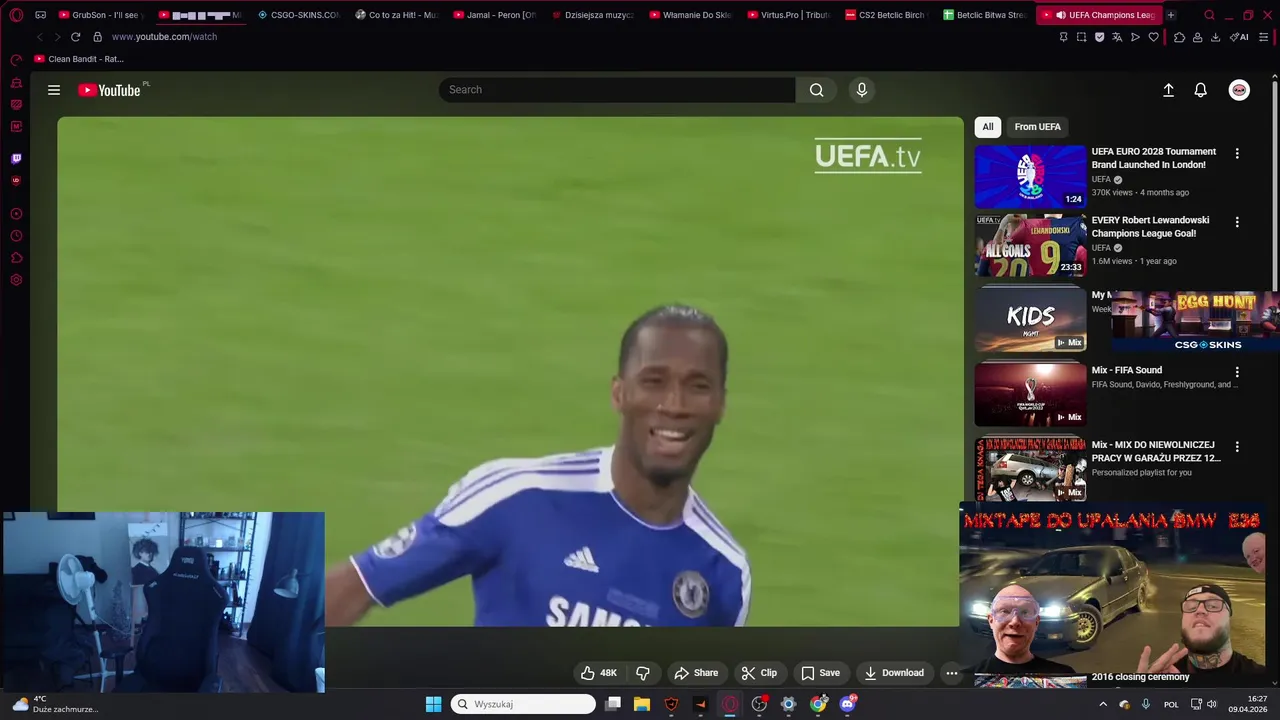Like the video showing 48K likes
1280x720 pixels.
pyautogui.click(x=600, y=673)
